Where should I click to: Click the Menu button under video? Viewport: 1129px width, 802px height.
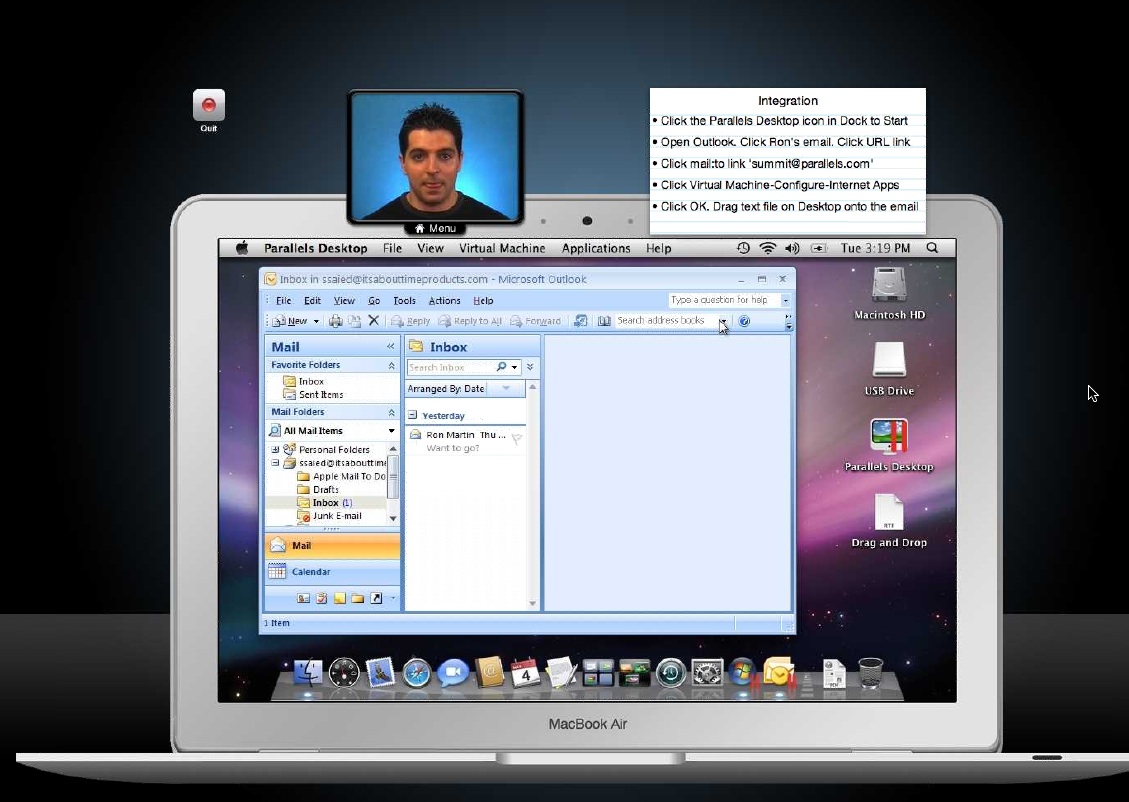pyautogui.click(x=436, y=228)
